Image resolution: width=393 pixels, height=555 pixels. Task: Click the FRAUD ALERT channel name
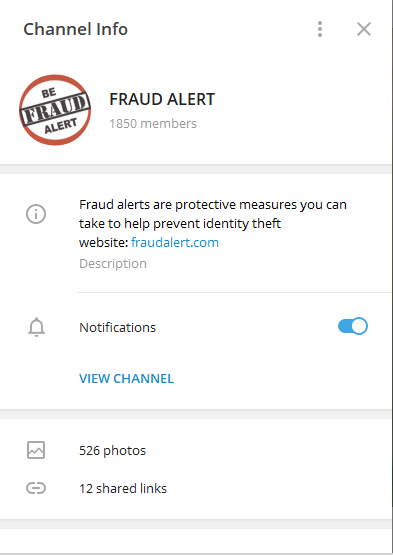162,99
